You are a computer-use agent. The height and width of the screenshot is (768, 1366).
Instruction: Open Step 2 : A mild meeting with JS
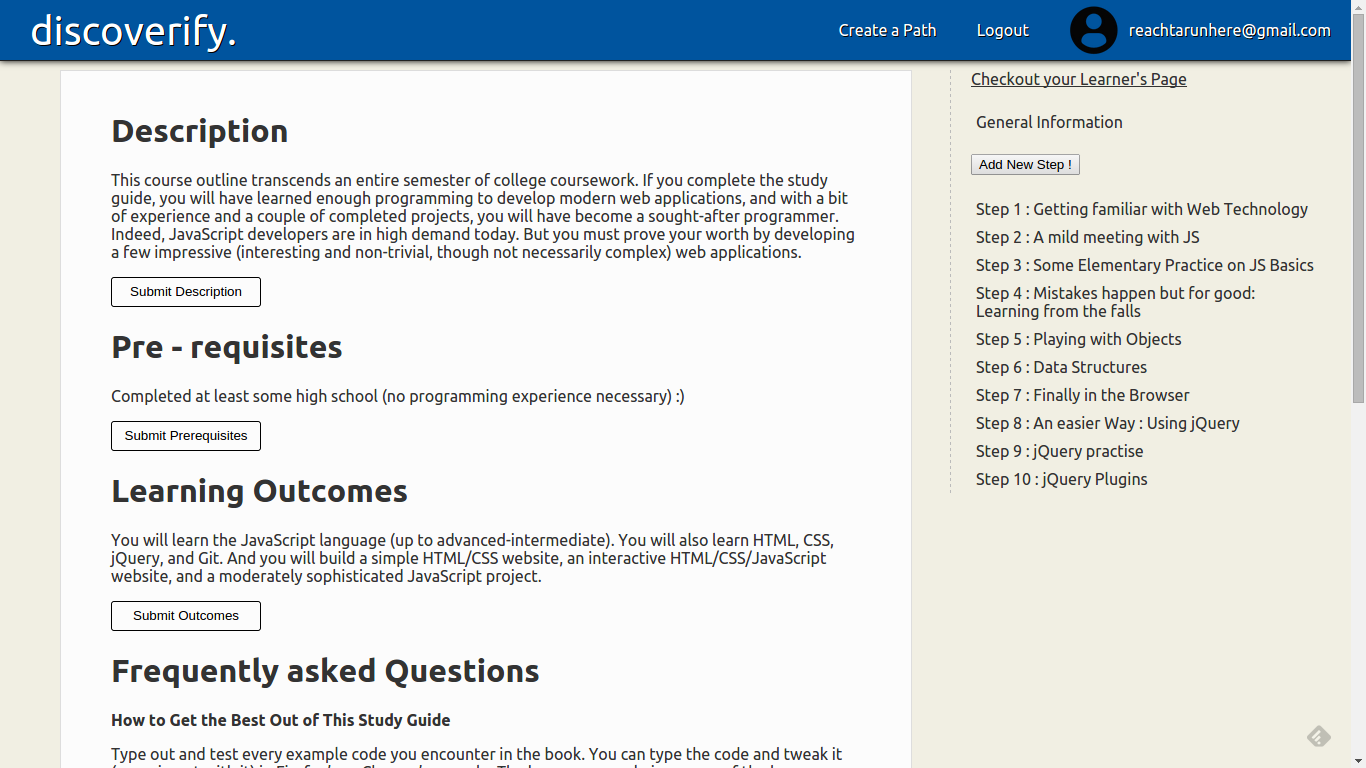pos(1088,237)
